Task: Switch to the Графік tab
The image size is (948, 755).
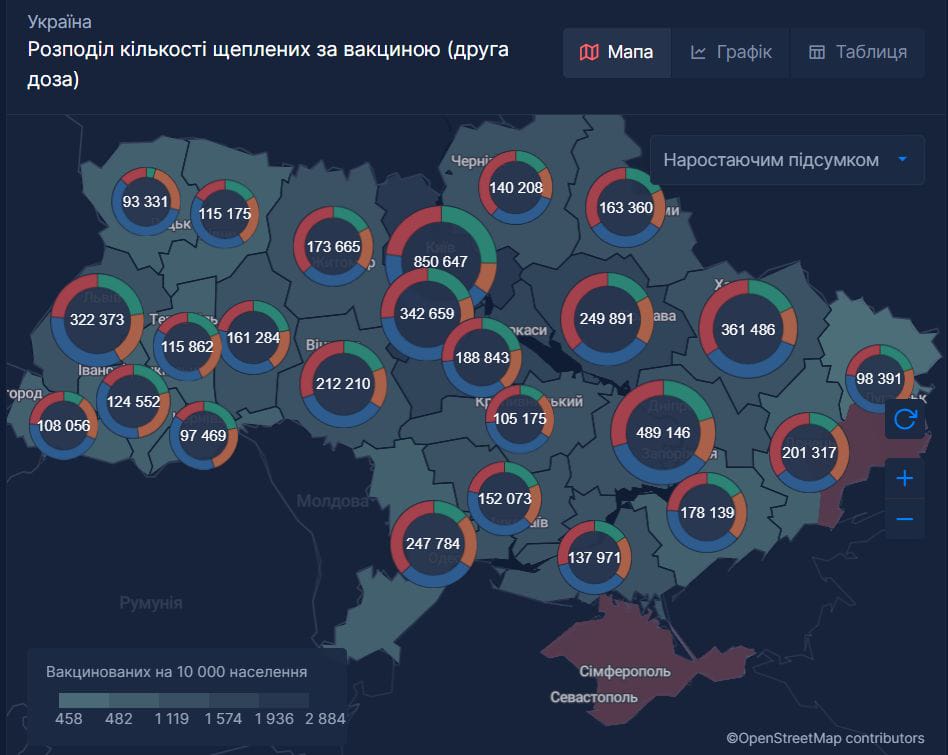Action: (x=730, y=52)
